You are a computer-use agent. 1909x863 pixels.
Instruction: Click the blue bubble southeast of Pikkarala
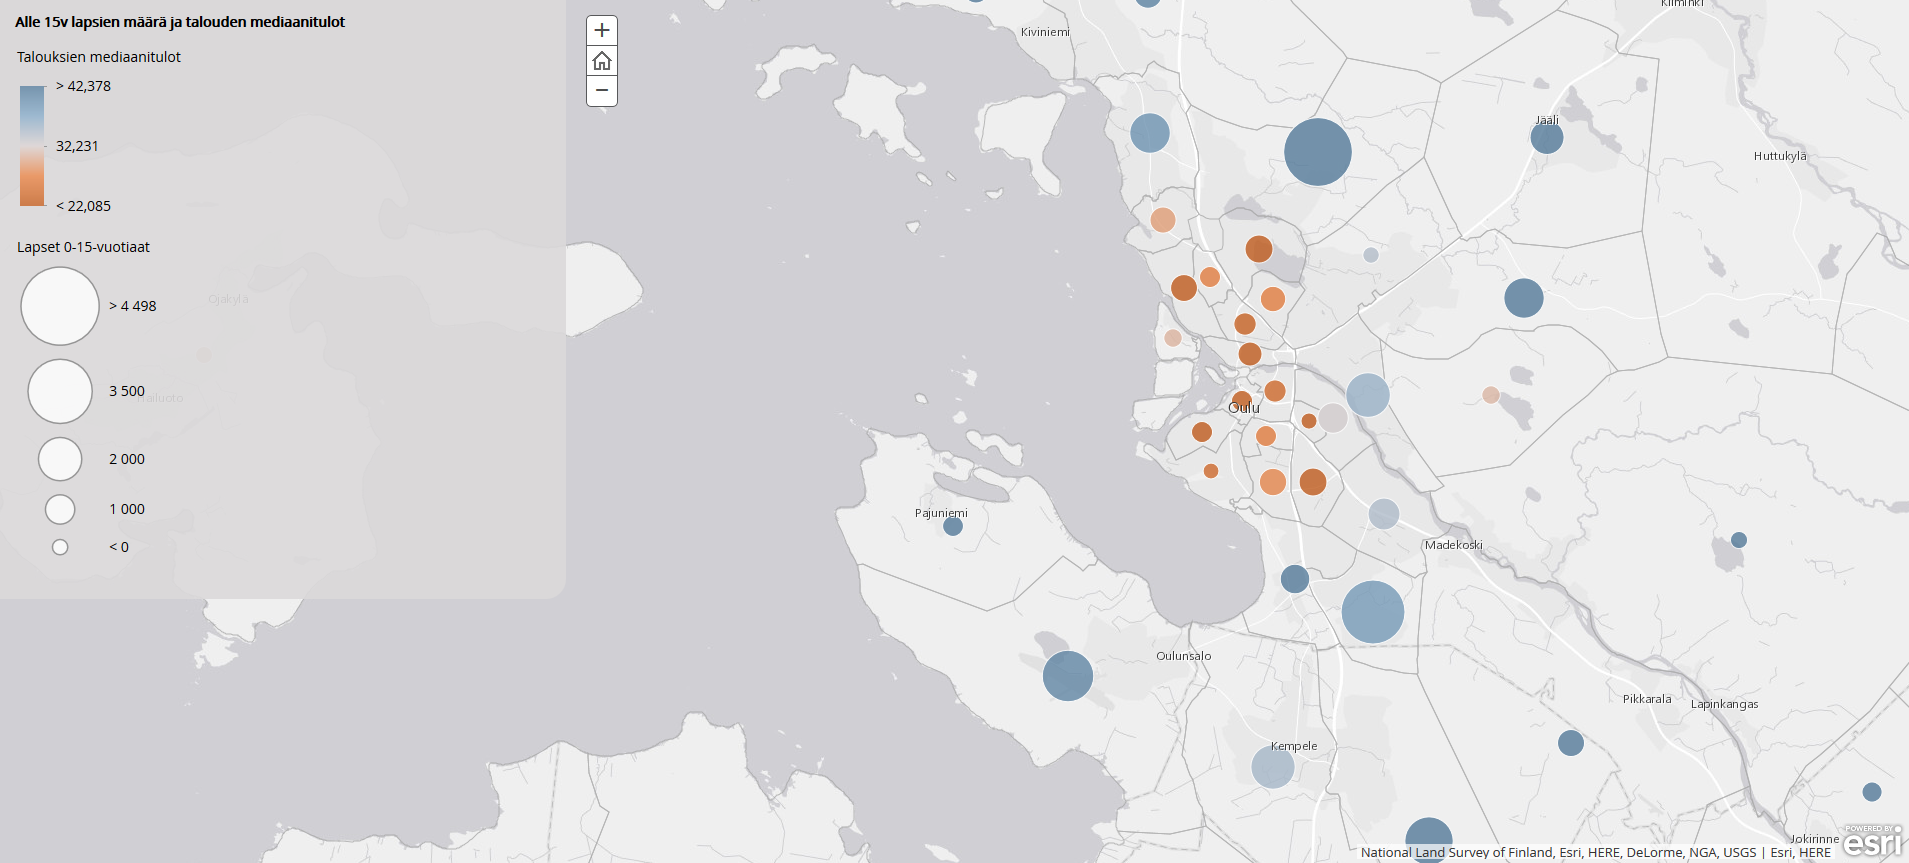tap(1571, 743)
